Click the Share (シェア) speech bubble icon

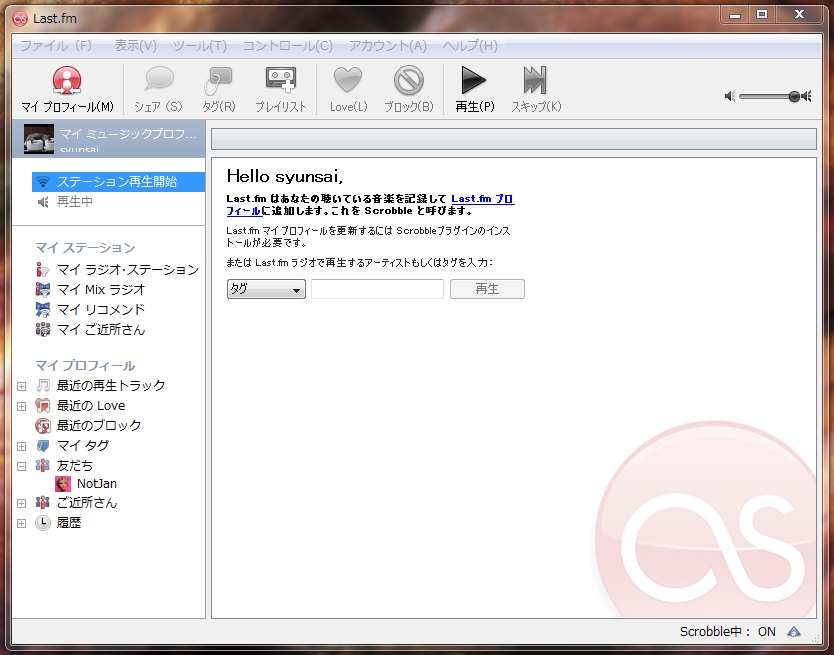(x=159, y=80)
